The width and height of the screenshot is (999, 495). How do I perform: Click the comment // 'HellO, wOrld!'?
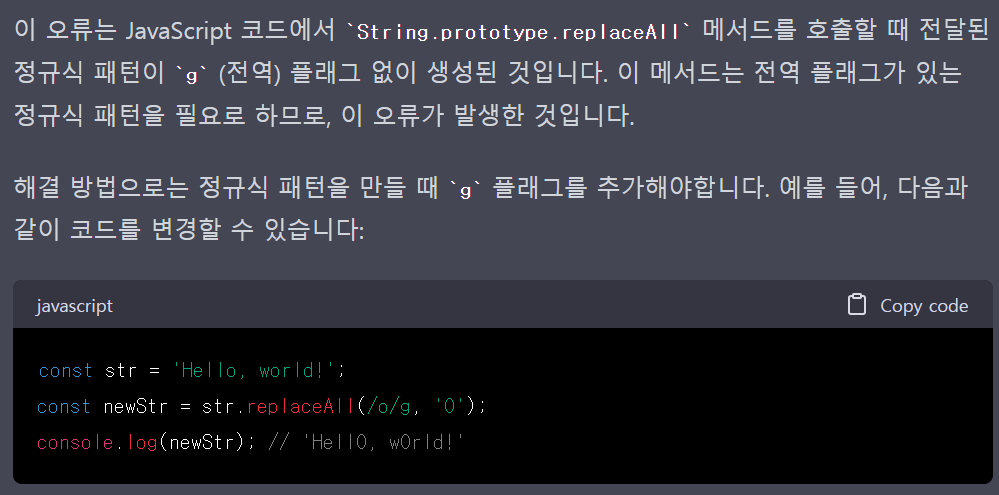[366, 442]
